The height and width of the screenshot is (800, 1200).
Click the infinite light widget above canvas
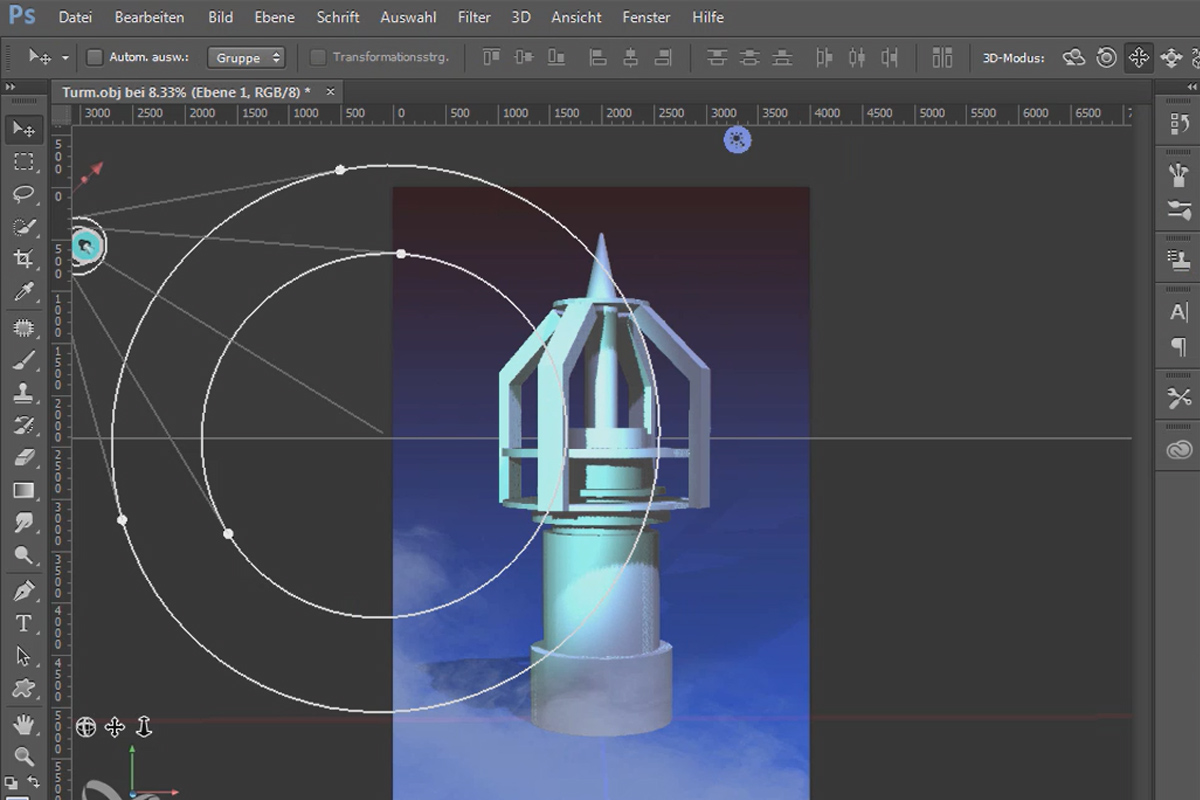click(x=737, y=141)
